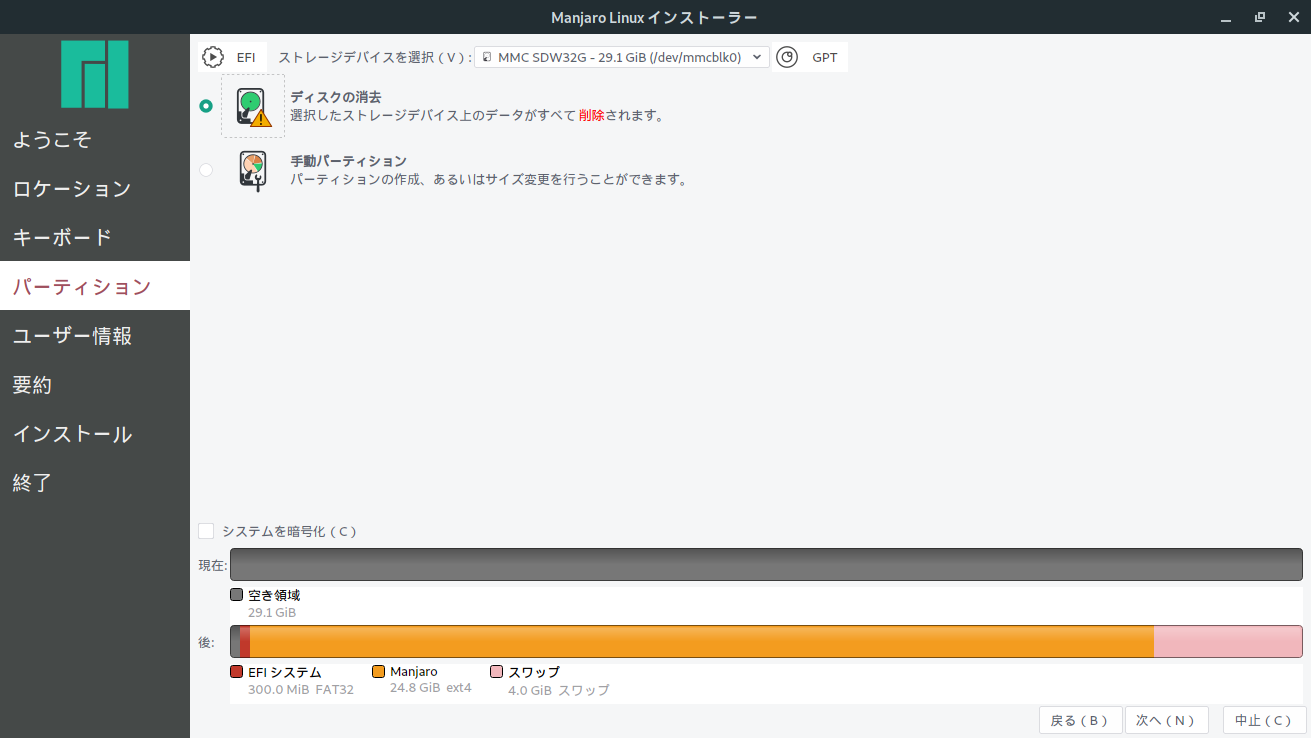Click the GPT partition table icon

[788, 57]
